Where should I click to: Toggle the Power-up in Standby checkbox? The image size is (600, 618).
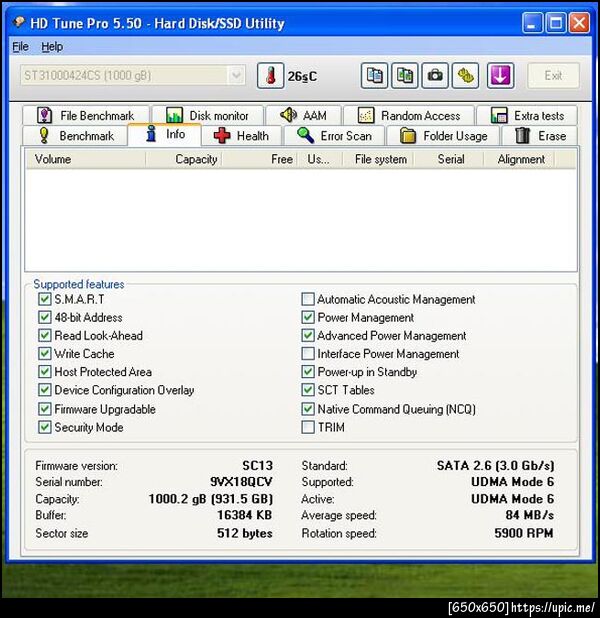308,372
